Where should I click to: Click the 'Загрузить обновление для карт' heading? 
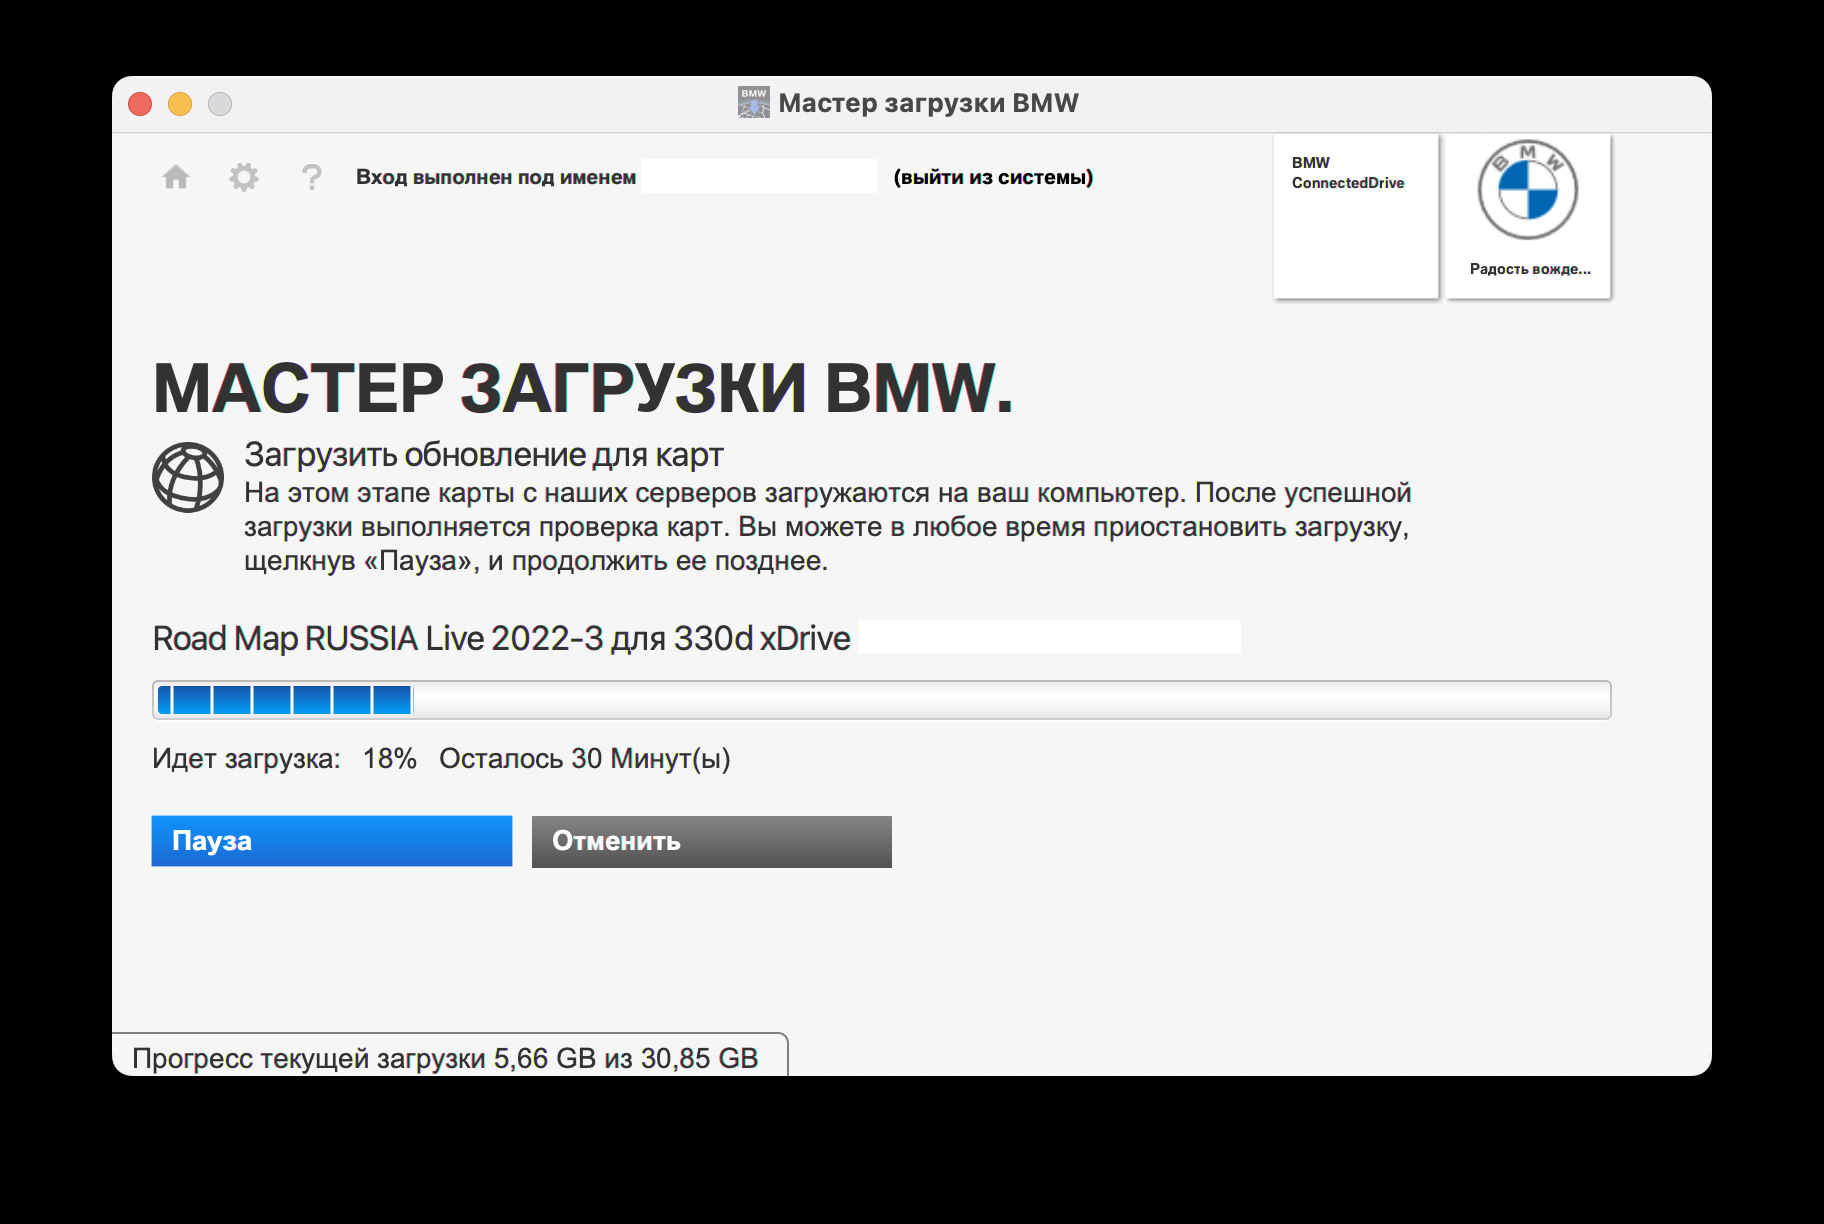pyautogui.click(x=484, y=455)
